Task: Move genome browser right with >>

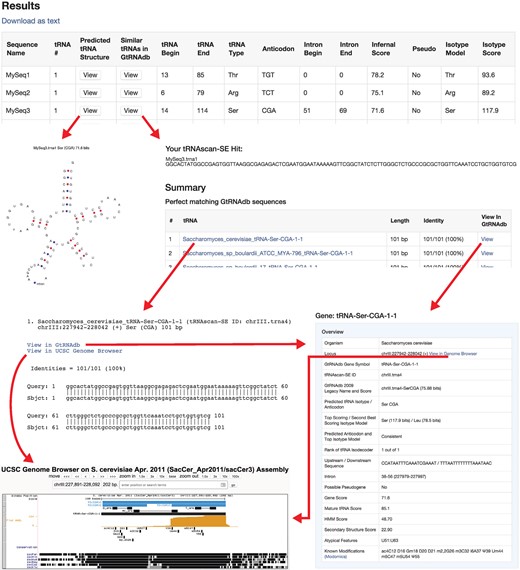Action: coord(103,476)
